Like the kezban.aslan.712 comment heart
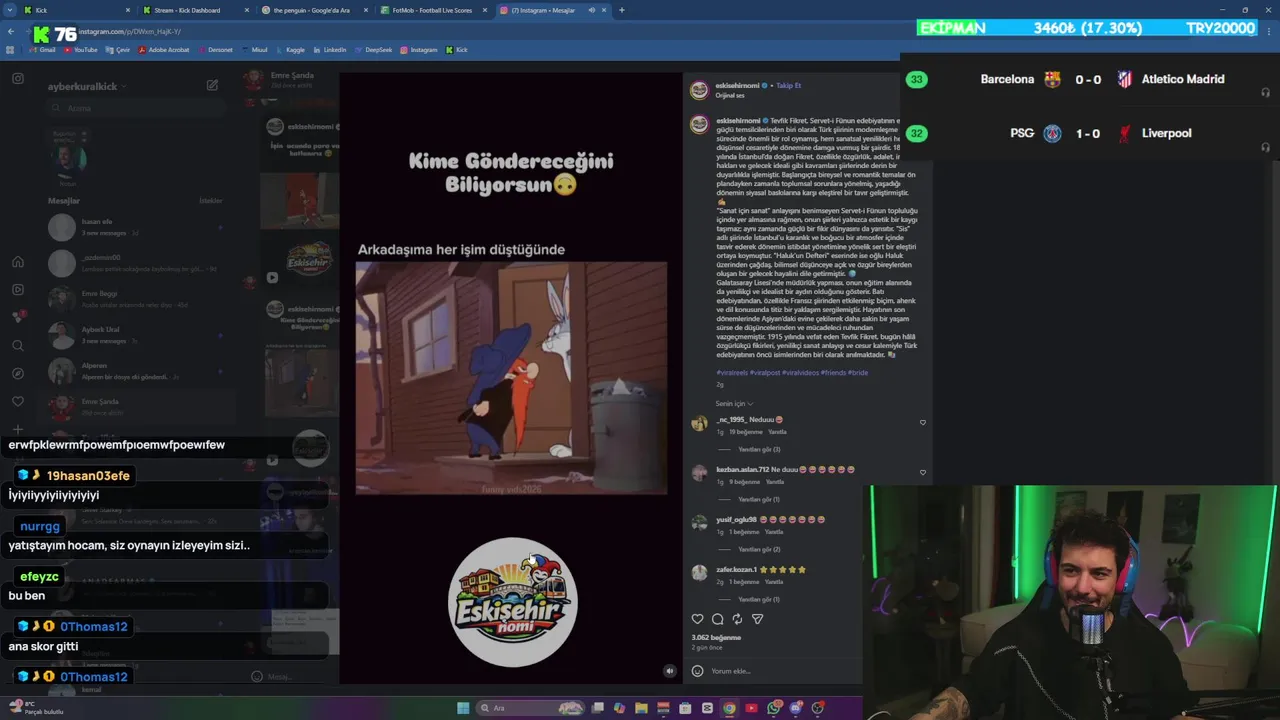 922,472
